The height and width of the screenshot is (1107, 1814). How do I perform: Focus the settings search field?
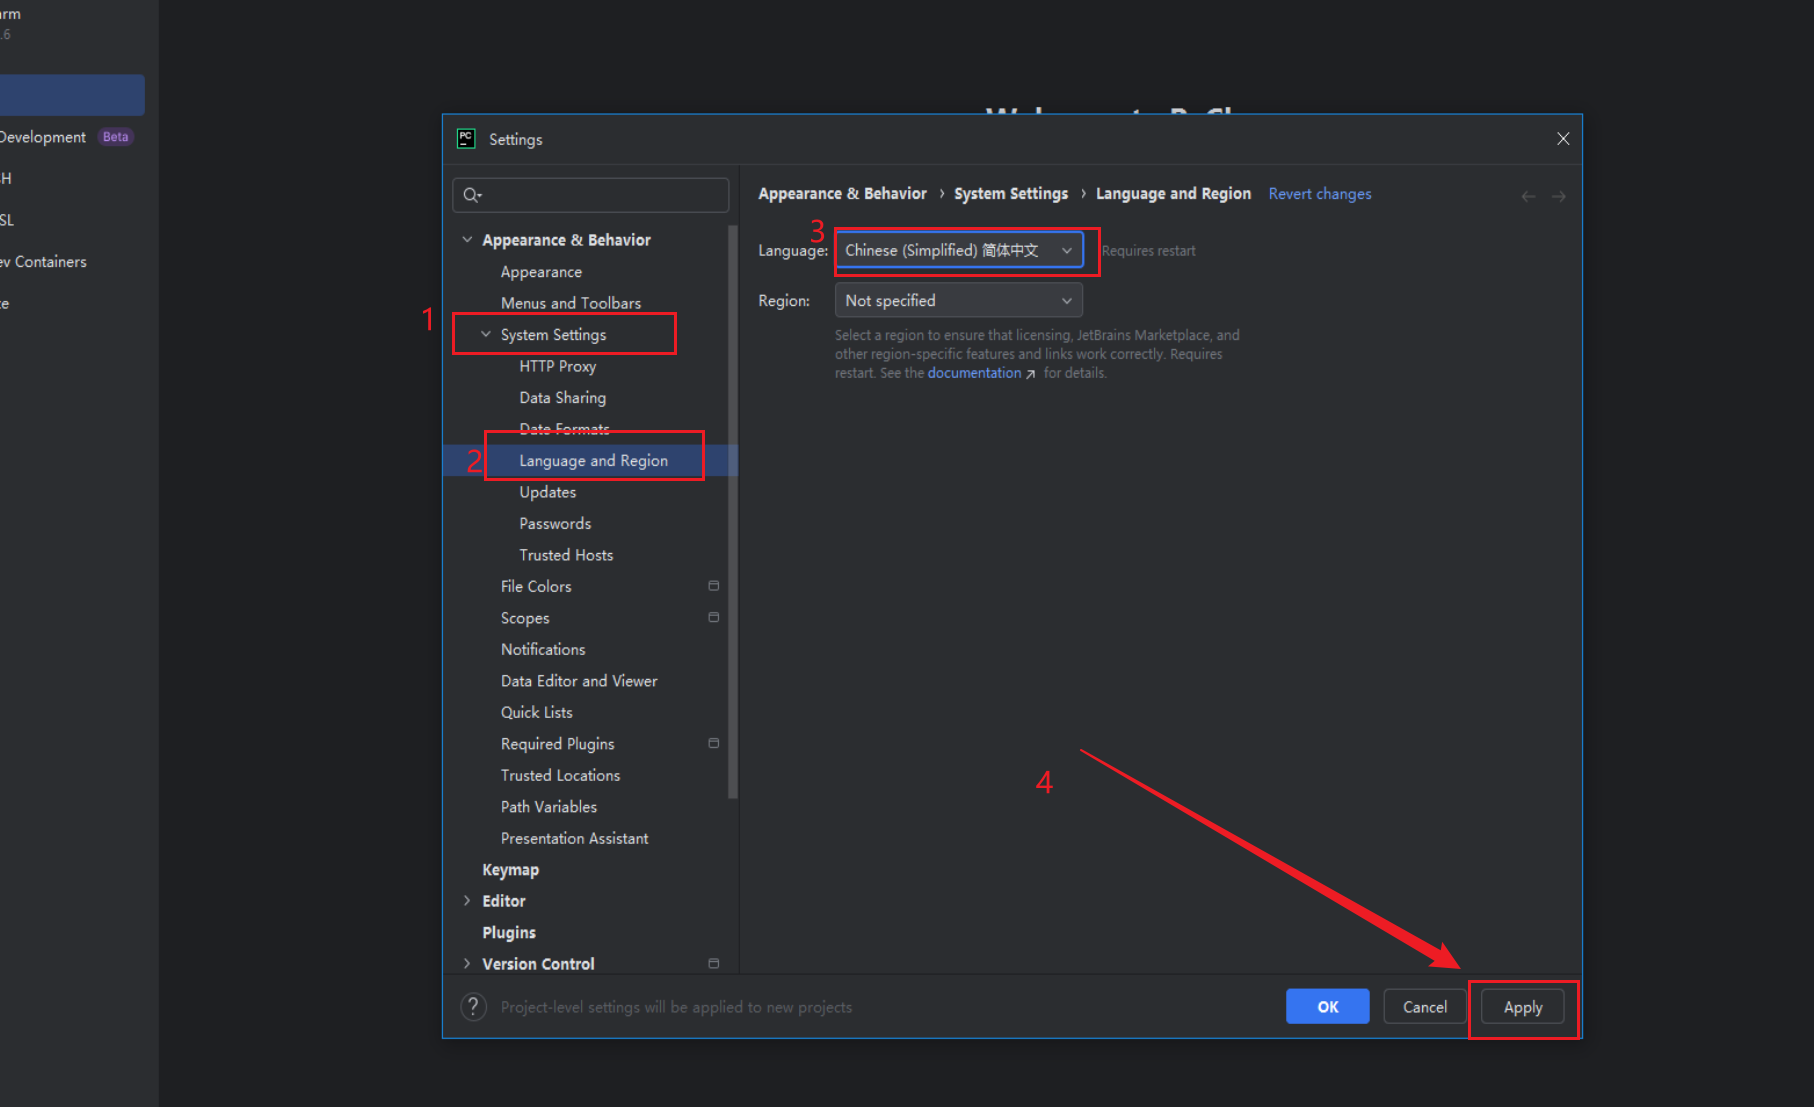click(591, 195)
